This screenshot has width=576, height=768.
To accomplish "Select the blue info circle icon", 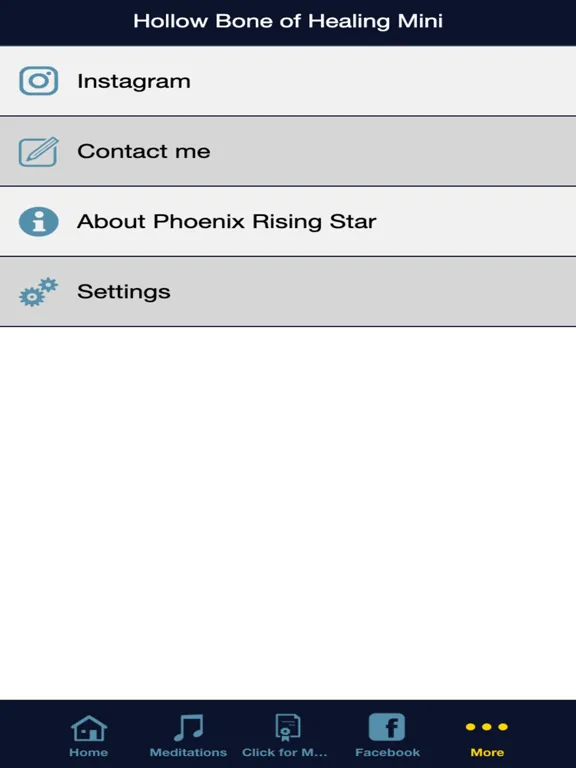I will coord(39,221).
